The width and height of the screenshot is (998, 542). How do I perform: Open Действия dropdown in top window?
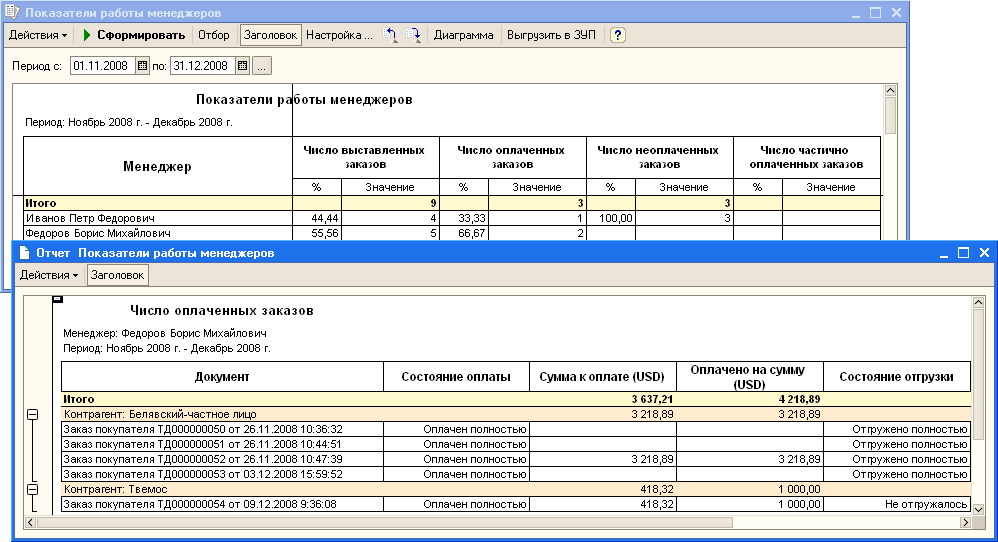click(38, 35)
